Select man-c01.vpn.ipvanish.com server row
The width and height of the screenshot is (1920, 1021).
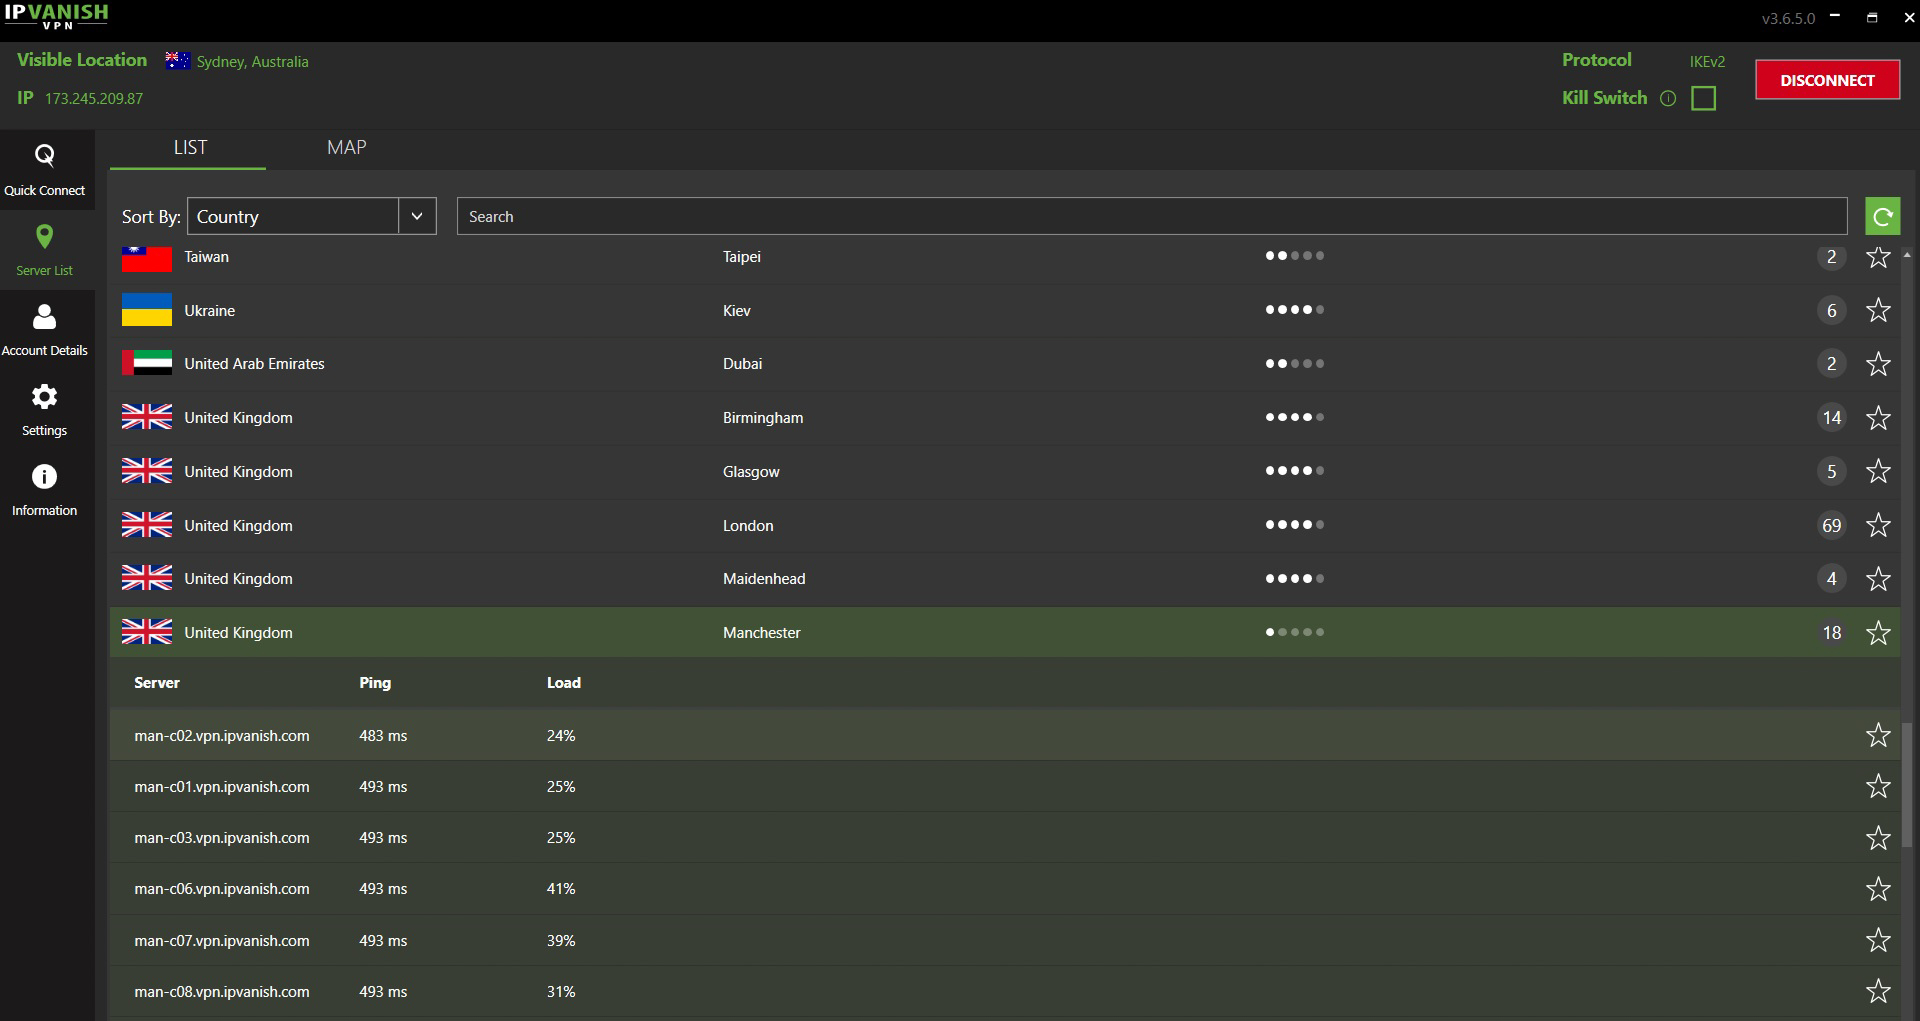1005,786
